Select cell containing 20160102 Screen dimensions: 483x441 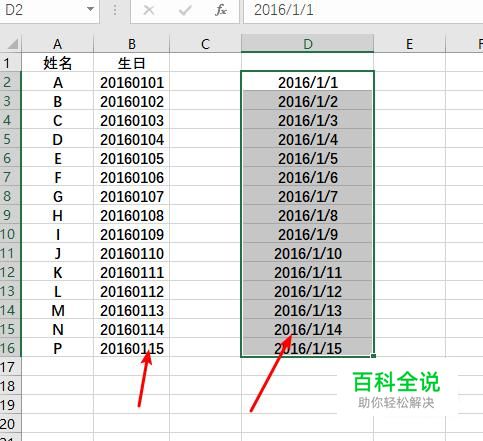tap(132, 101)
